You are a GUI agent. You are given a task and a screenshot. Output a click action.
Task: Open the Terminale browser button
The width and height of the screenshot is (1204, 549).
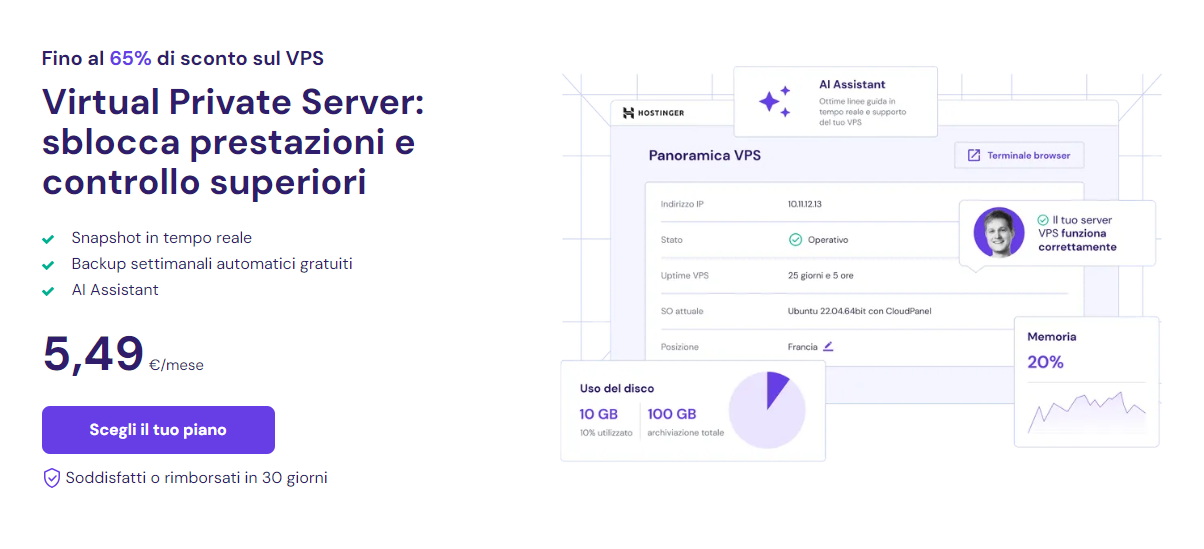[x=1019, y=156]
